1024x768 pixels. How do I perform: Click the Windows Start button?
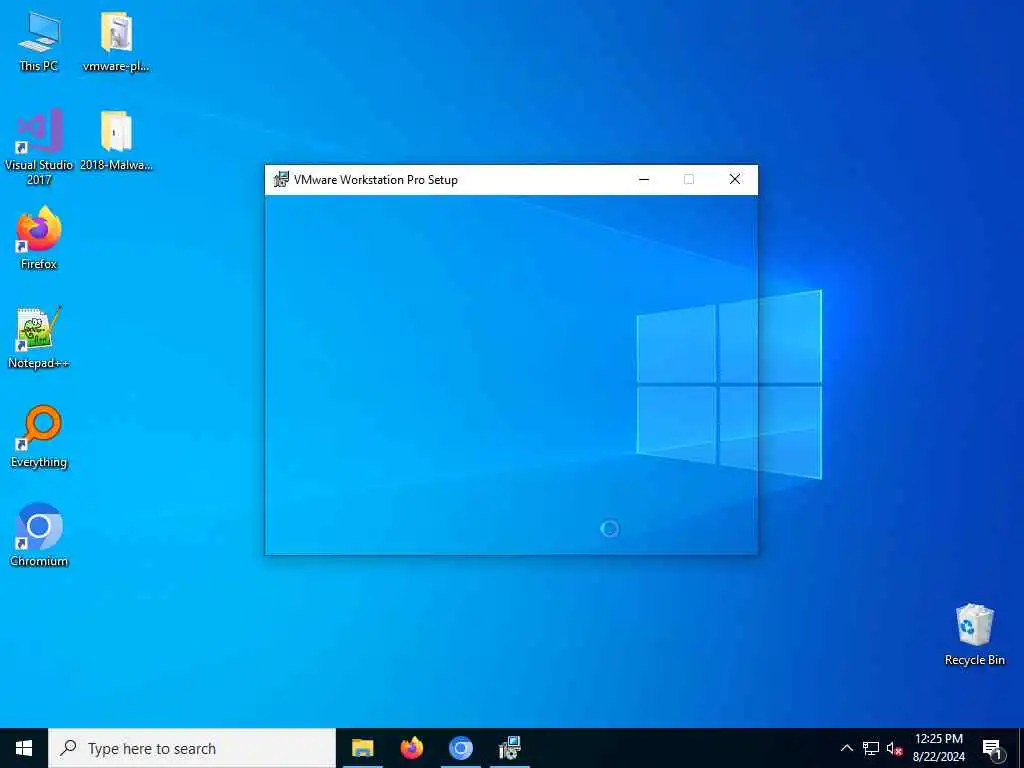(24, 748)
